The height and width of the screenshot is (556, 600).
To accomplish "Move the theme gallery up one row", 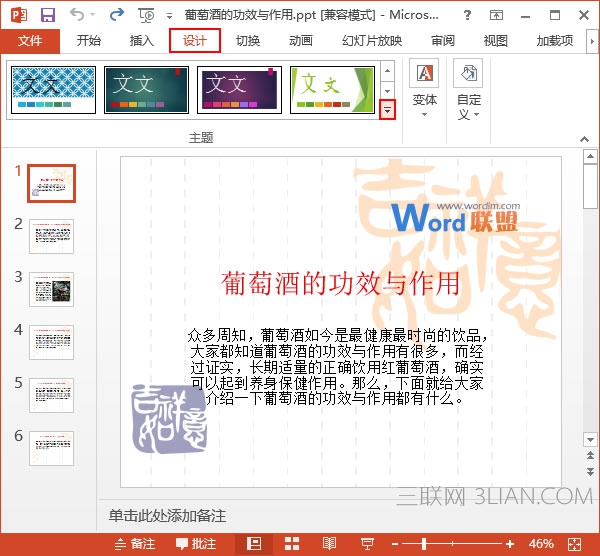I will tap(387, 71).
